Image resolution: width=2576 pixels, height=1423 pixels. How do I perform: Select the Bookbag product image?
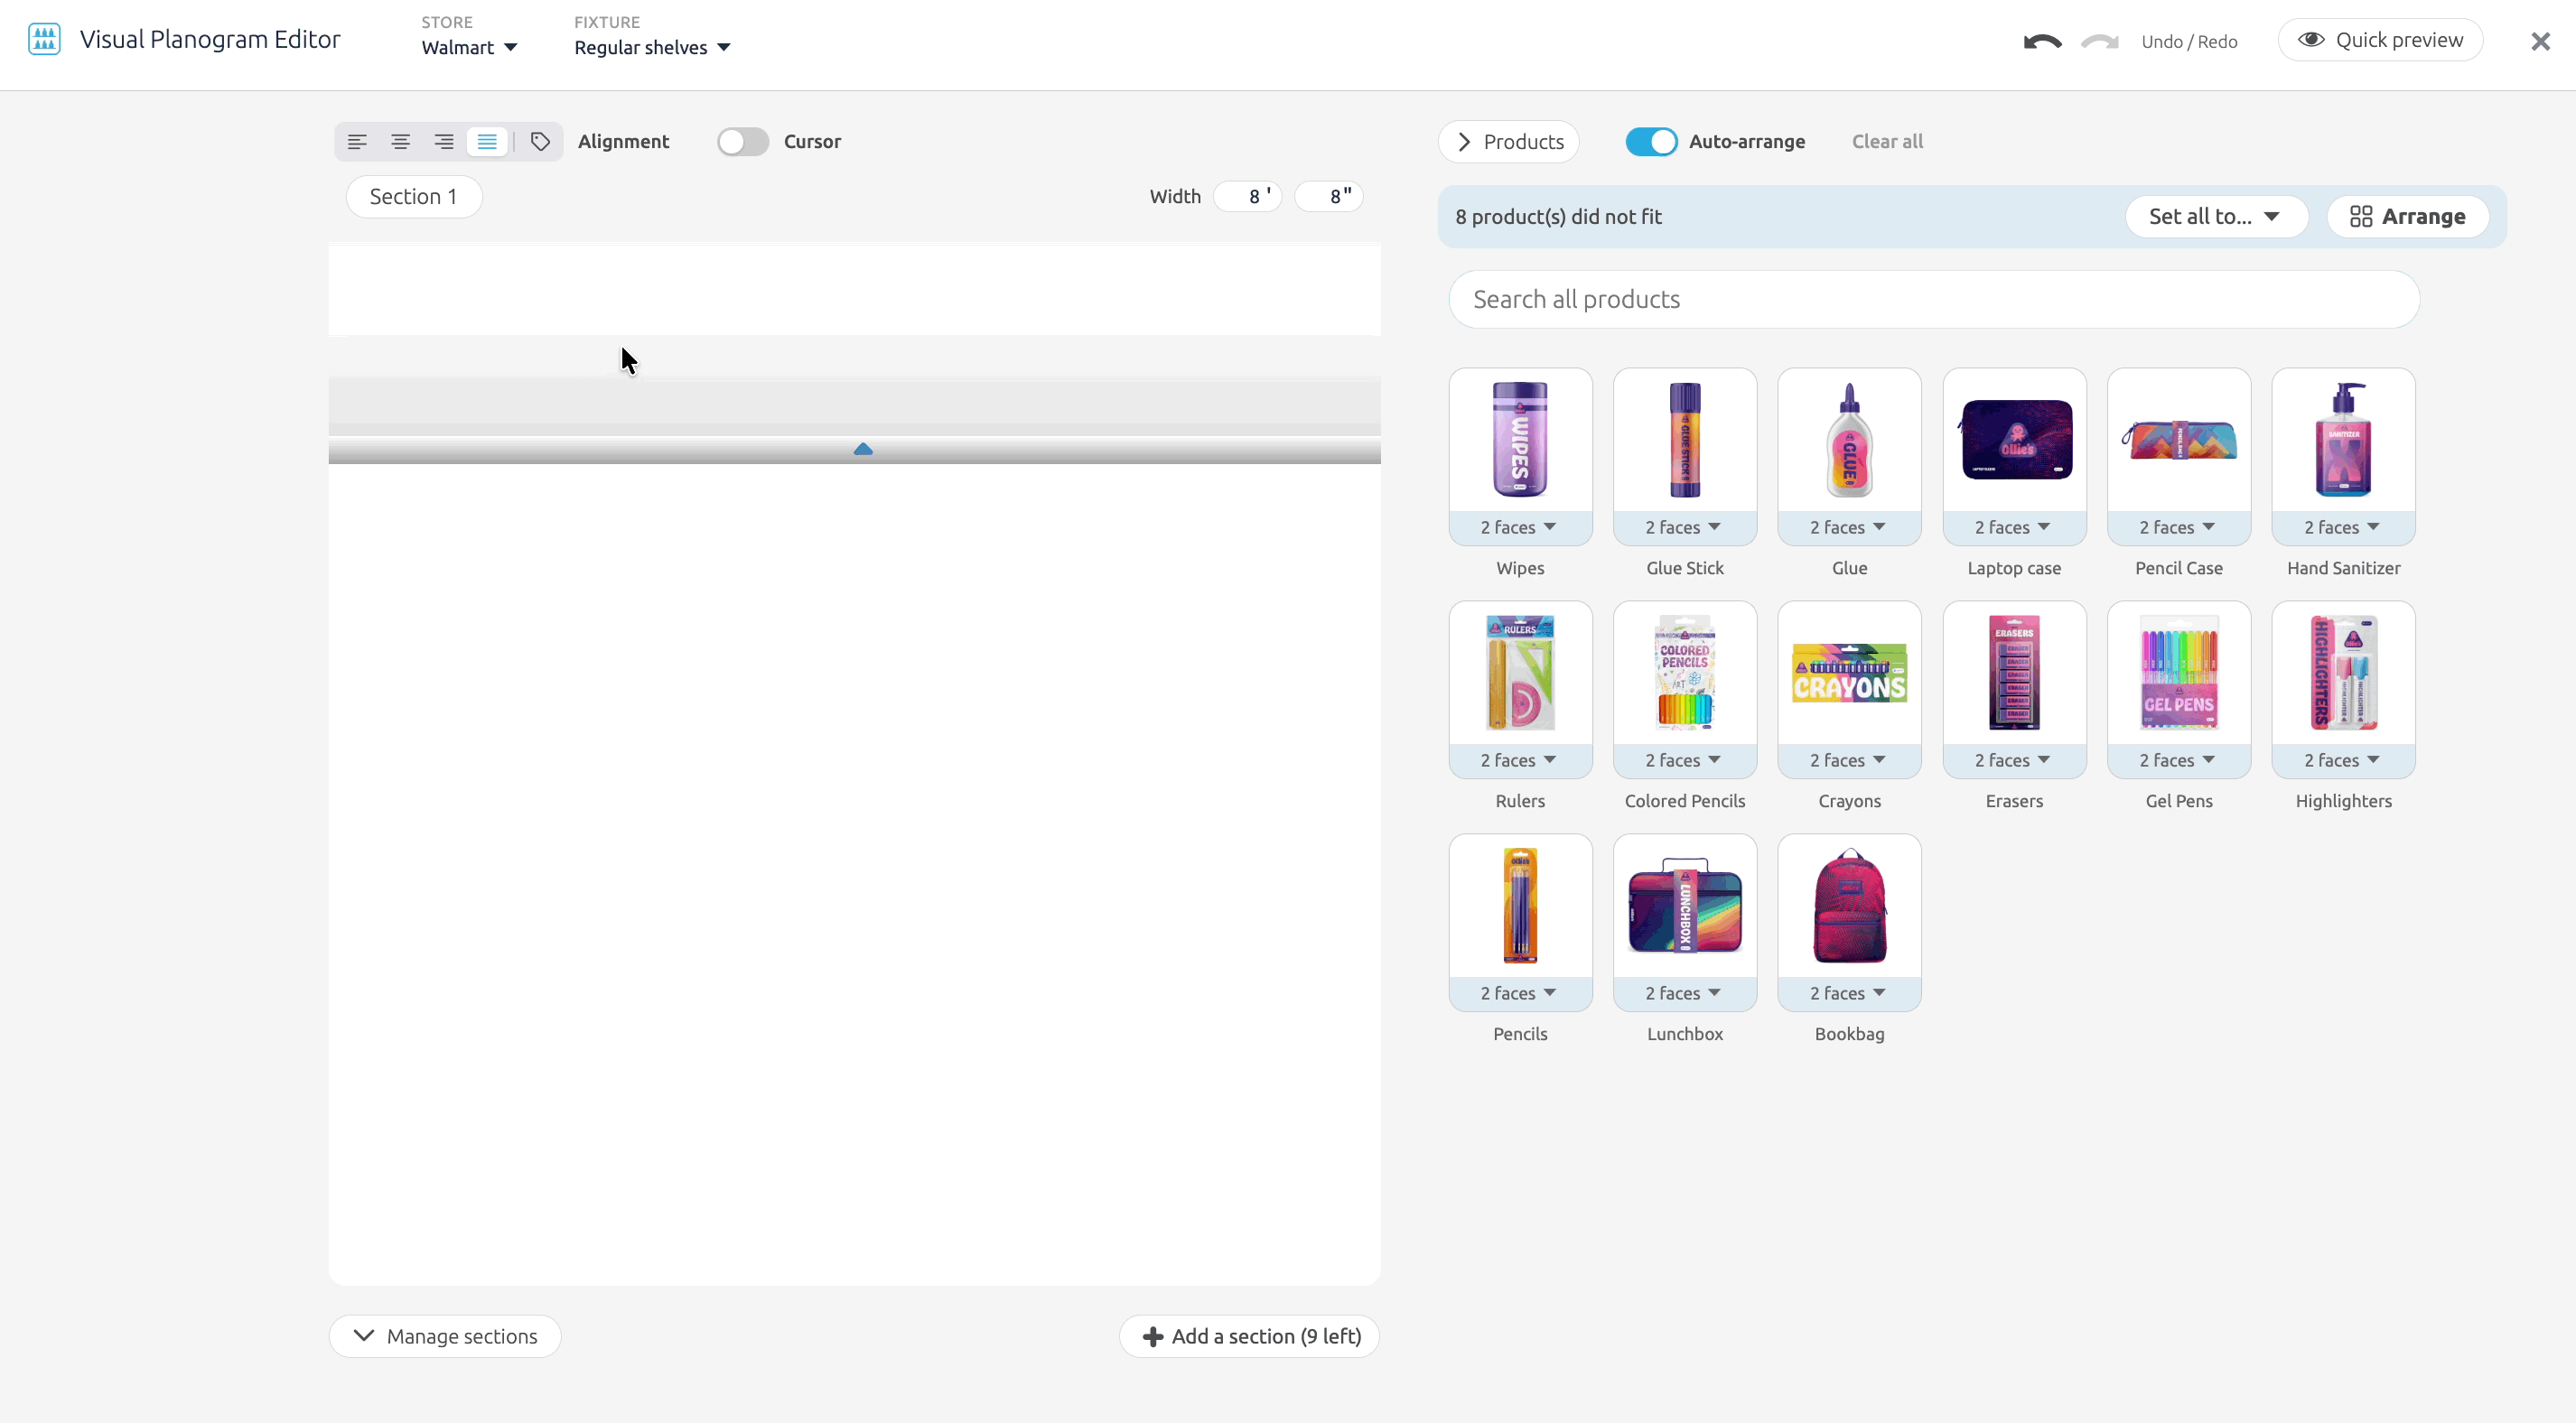(1849, 906)
